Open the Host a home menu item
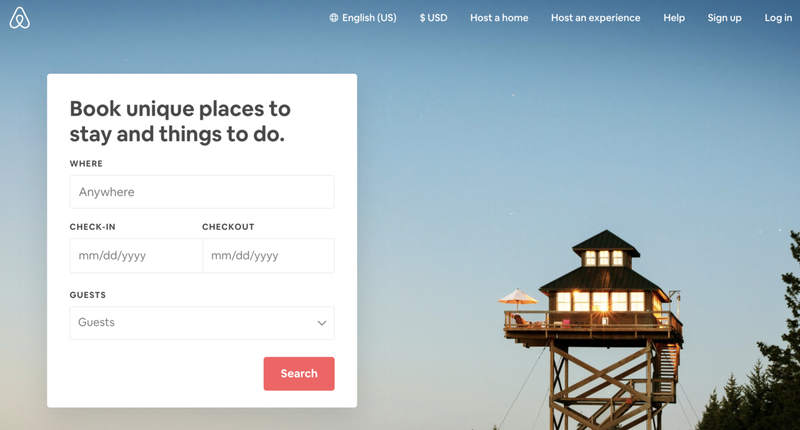The height and width of the screenshot is (430, 800). click(499, 18)
